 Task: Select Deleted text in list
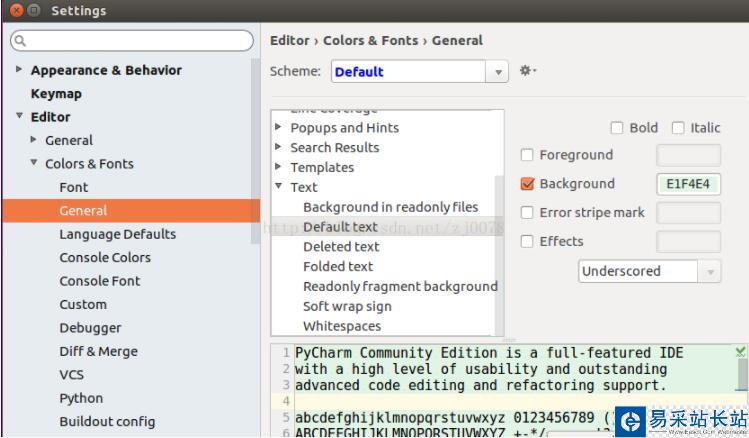[x=341, y=246]
